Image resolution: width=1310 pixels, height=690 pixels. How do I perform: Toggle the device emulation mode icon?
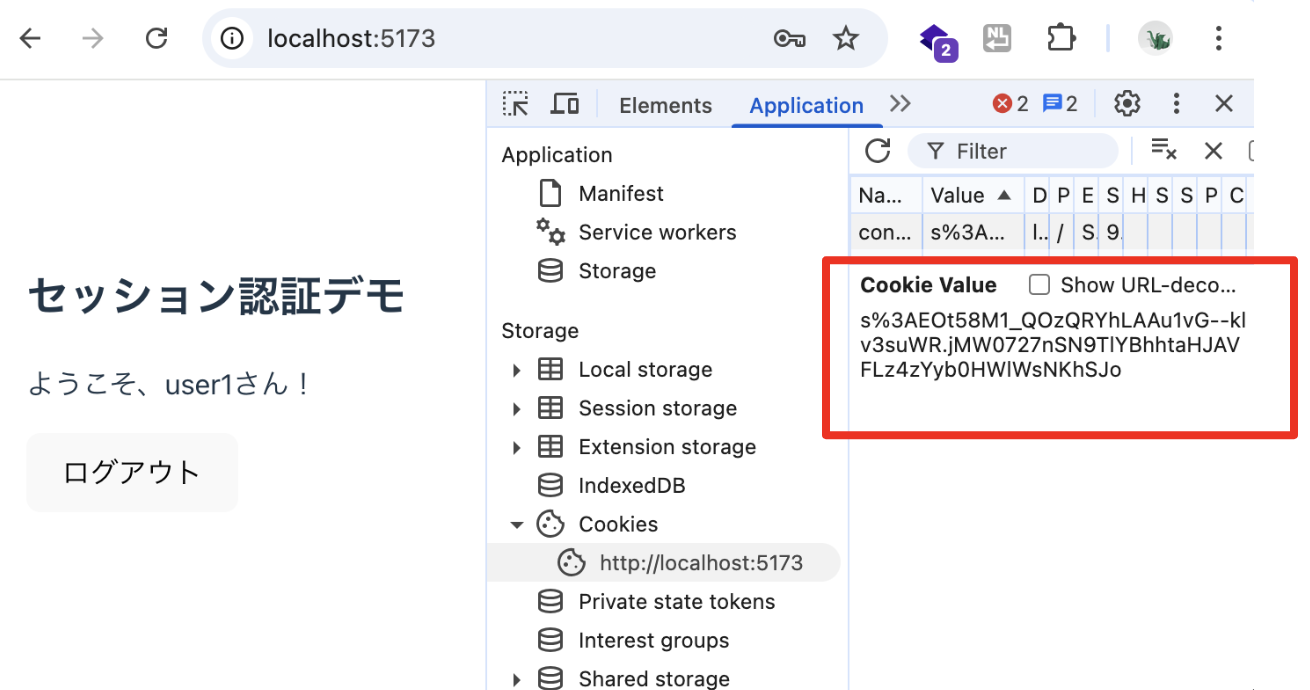click(x=565, y=103)
